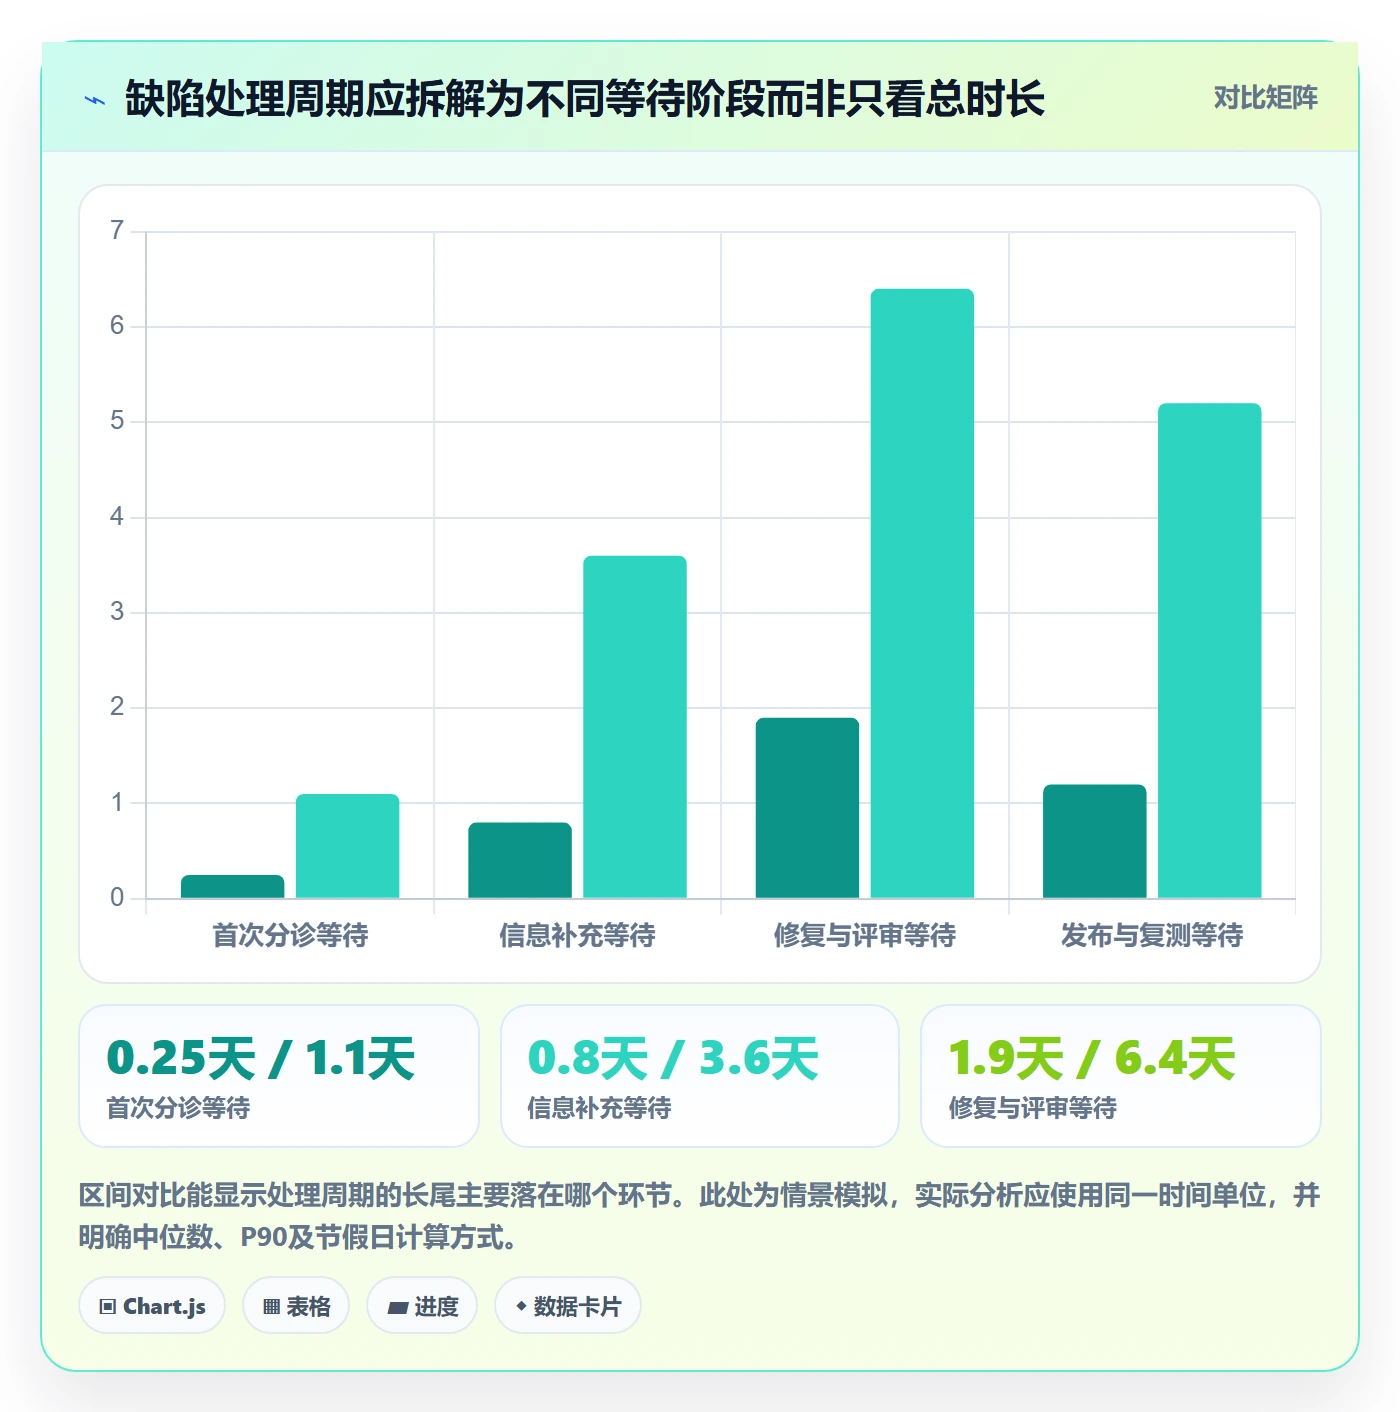1400x1412 pixels.
Task: Click the dark bar for 发布与复测等待
Action: (1095, 841)
